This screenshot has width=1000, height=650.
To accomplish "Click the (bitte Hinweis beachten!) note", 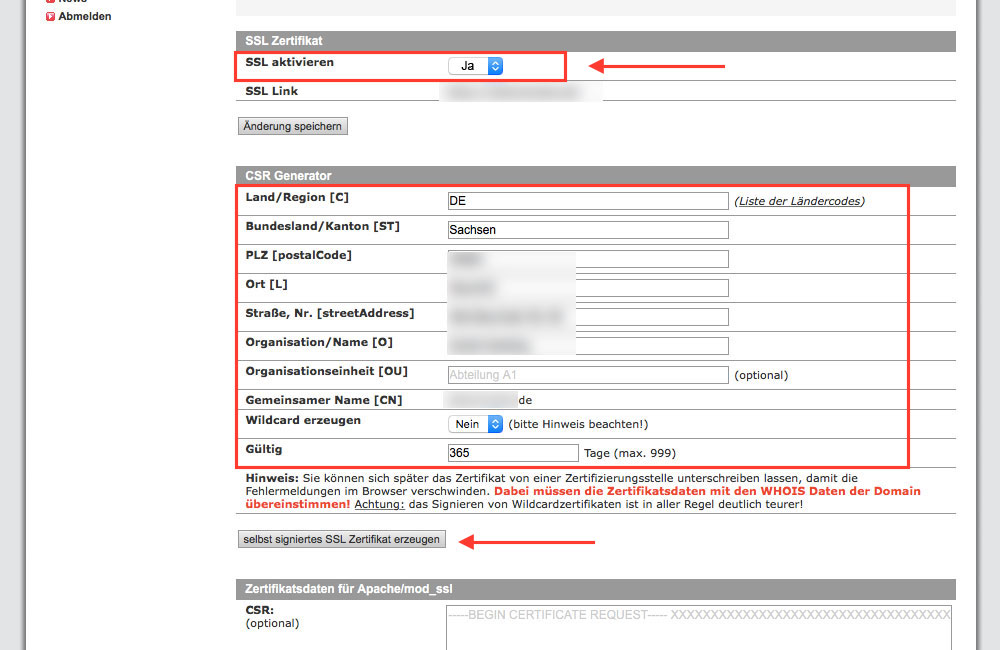I will pyautogui.click(x=578, y=424).
